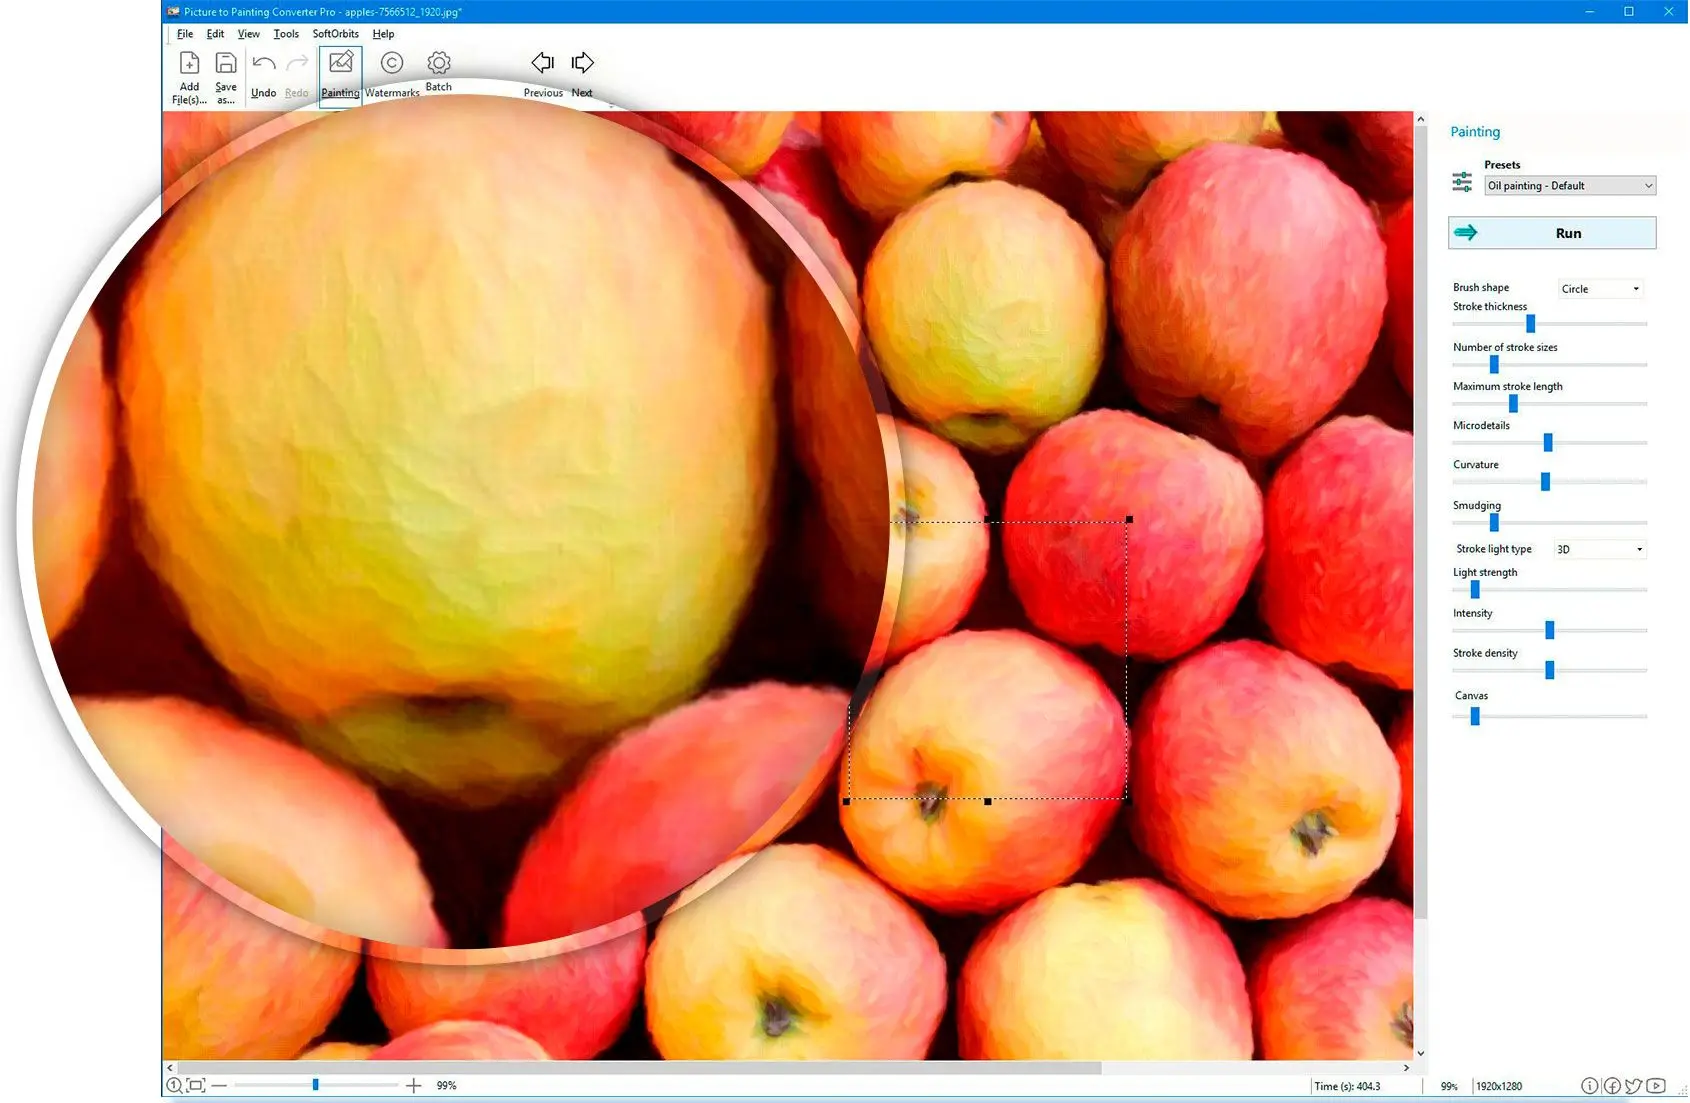Screen dimensions: 1690x1103
Task: Minimize the Picture to Painting Converter window
Action: [1589, 12]
